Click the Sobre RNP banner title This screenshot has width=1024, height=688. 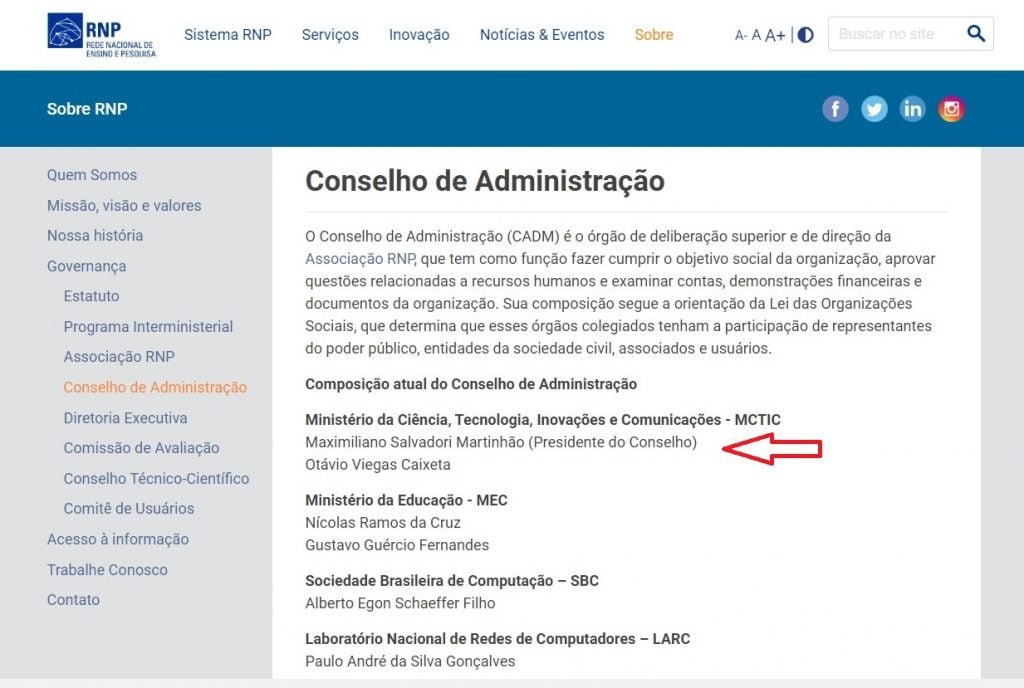(87, 109)
